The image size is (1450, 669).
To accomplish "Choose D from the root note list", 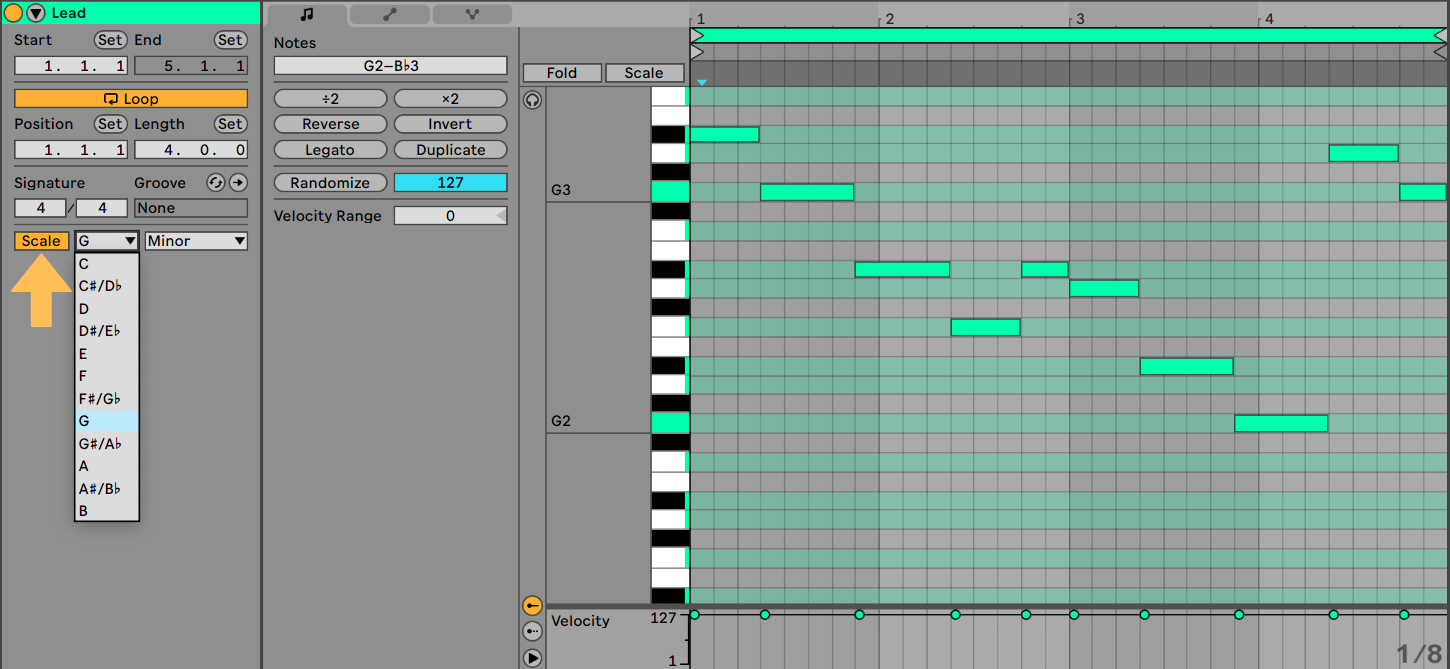I will click(x=107, y=309).
